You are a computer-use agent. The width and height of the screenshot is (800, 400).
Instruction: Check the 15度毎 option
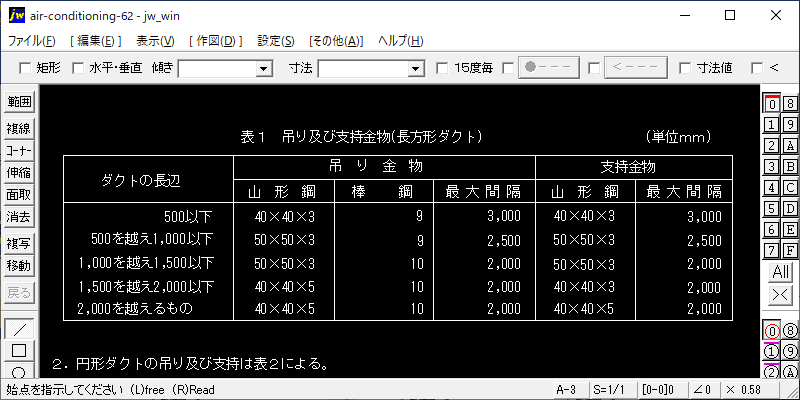442,68
